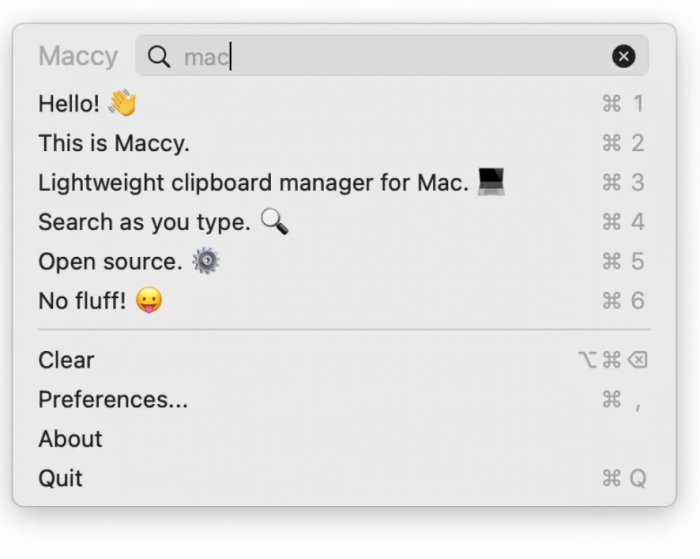Click the Maccy title label

78,57
